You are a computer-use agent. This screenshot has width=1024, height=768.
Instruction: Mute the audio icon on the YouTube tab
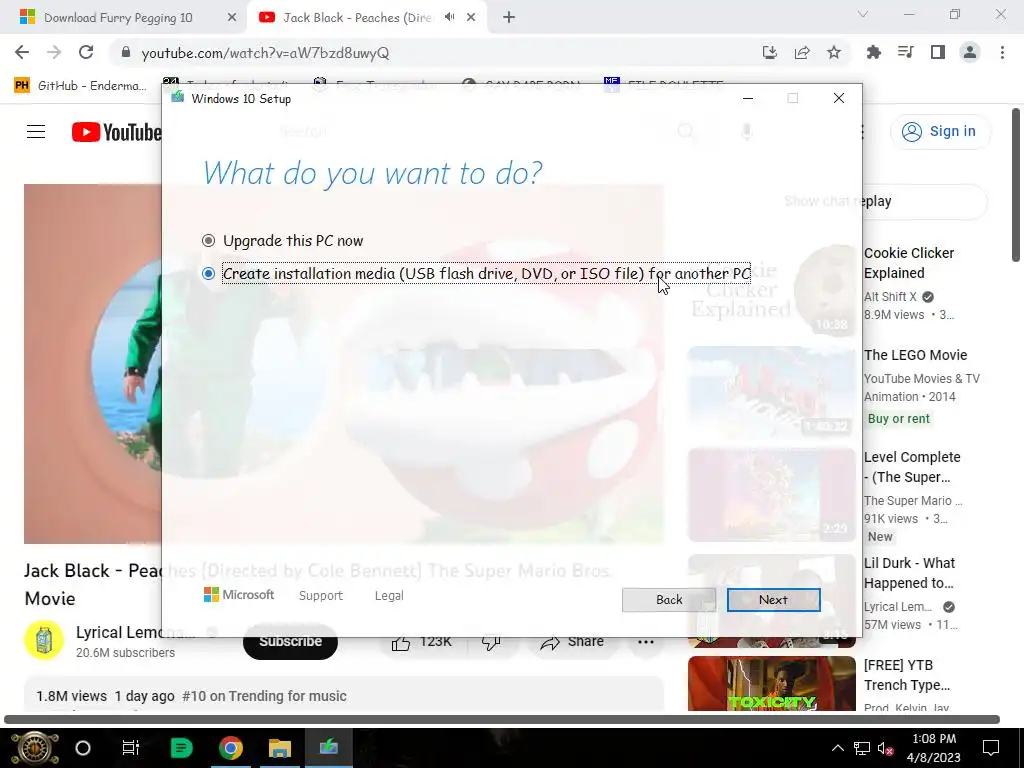(449, 17)
